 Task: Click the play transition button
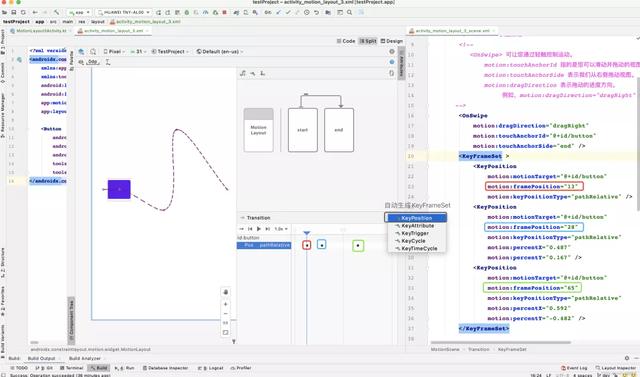click(259, 229)
